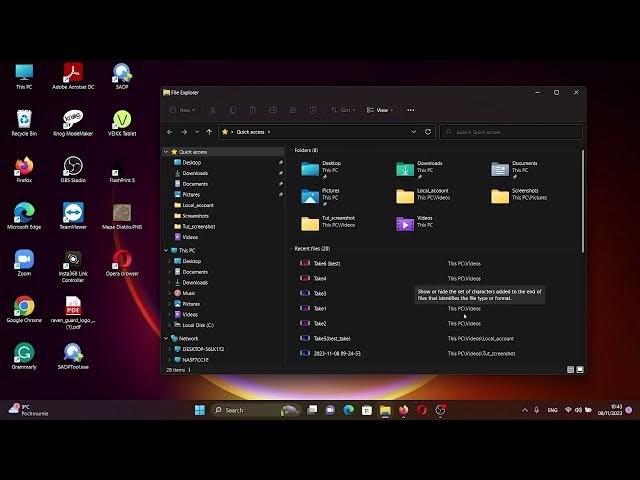This screenshot has width=640, height=480.
Task: Collapse the Recent files (20) group header
Action: click(291, 249)
